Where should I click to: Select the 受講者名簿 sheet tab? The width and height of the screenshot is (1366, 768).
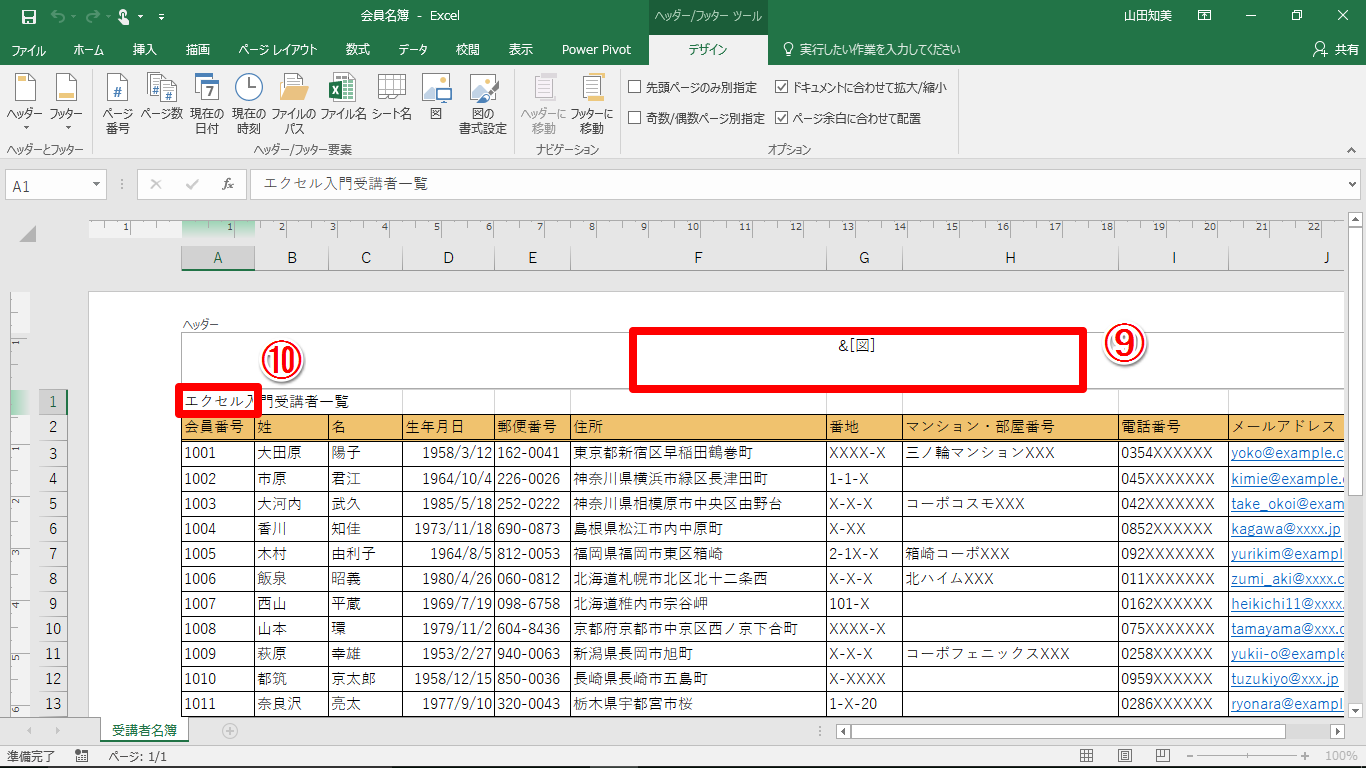point(144,730)
